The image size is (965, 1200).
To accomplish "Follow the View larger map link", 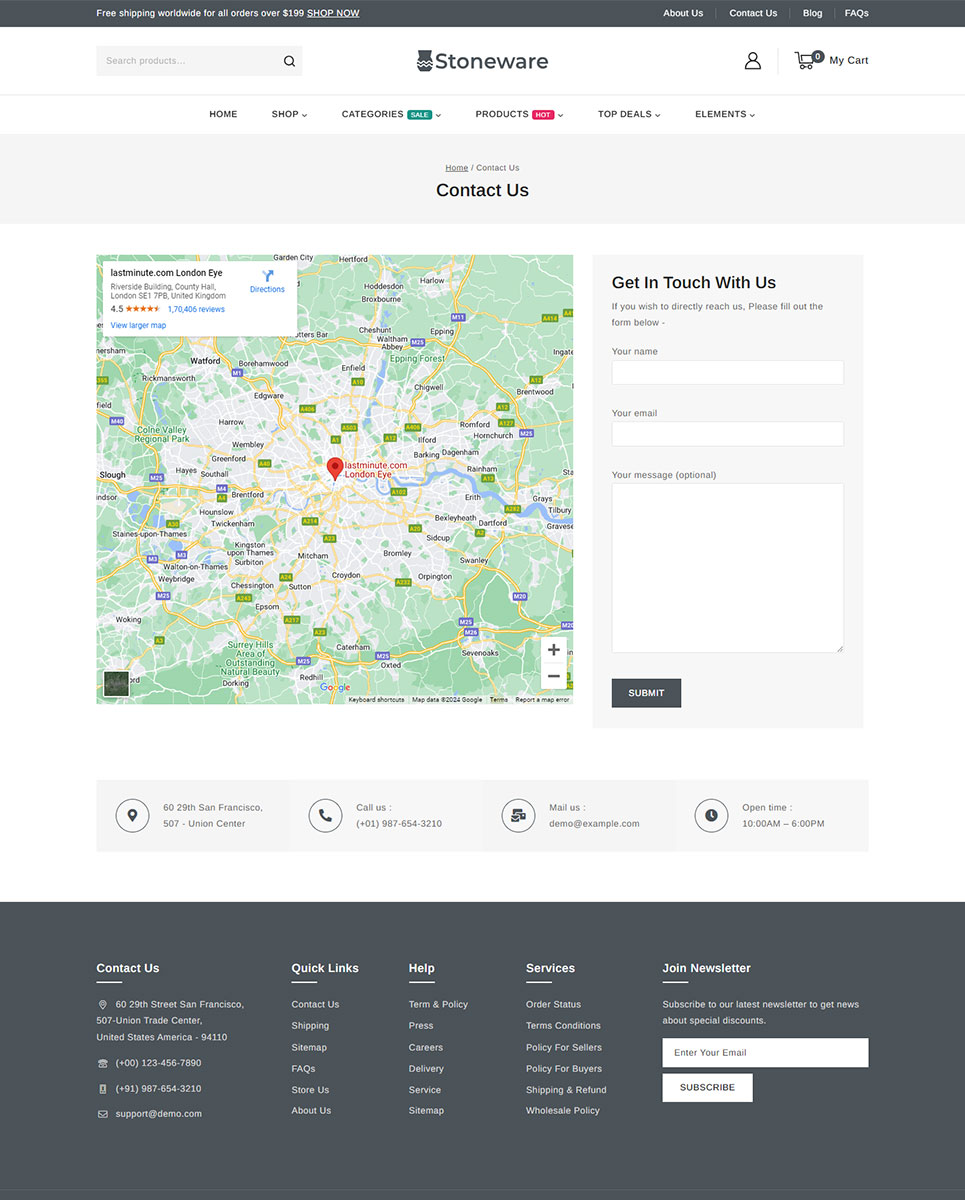I will 138,325.
